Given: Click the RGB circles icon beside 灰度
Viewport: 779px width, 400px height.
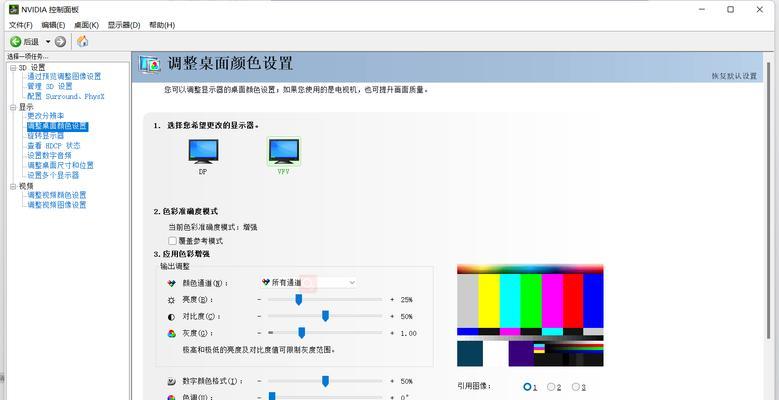Looking at the screenshot, I should (171, 333).
